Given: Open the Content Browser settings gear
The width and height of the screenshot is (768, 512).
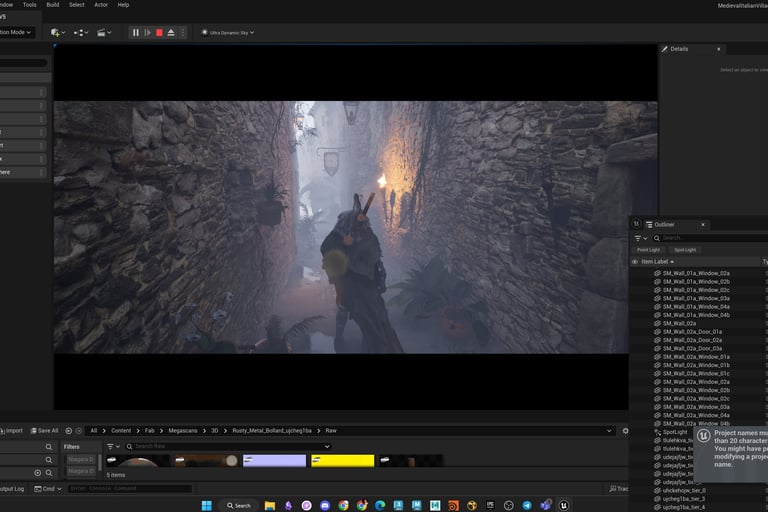Looking at the screenshot, I should pos(625,431).
